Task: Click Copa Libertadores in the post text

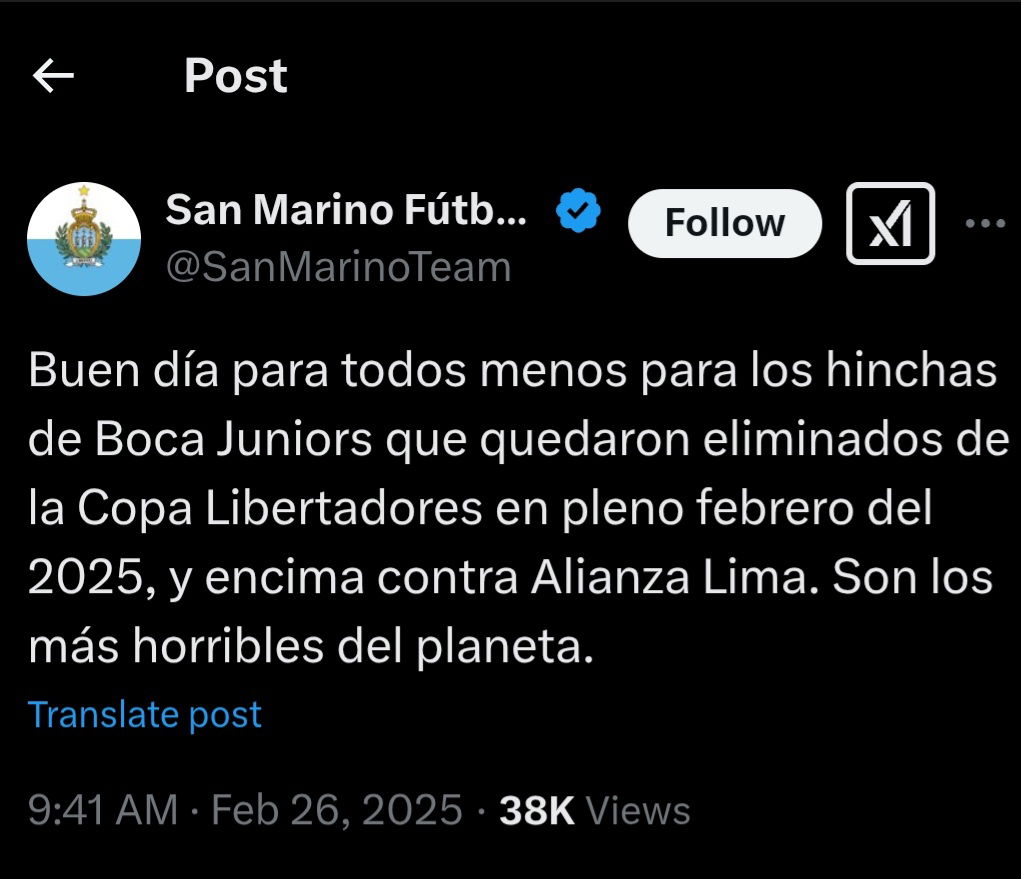Action: coord(280,509)
